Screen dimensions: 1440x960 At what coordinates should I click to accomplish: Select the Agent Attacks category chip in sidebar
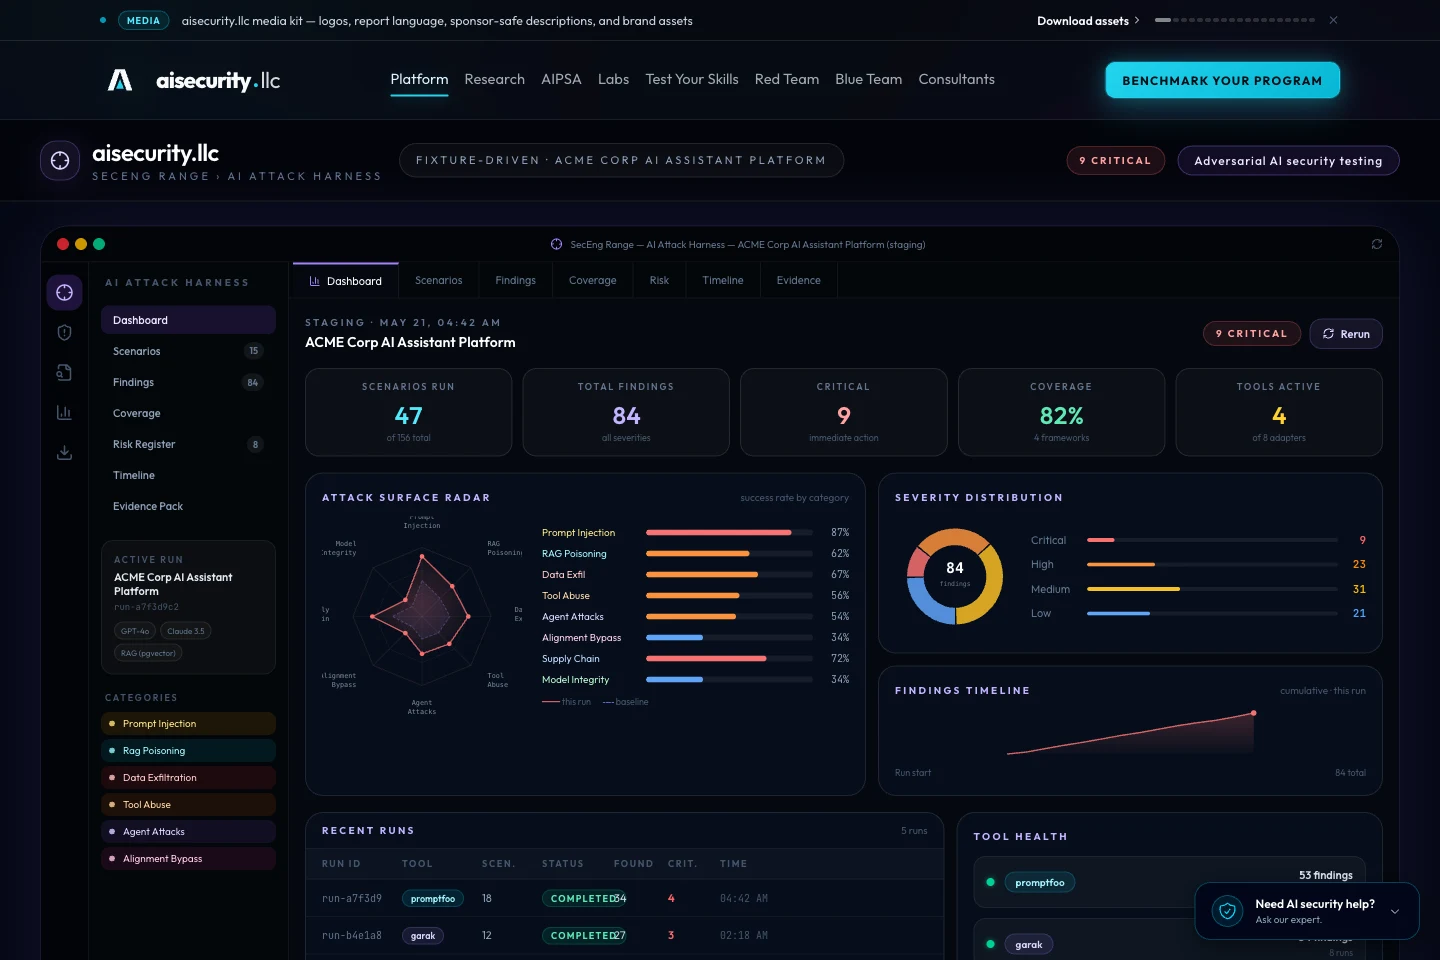point(188,831)
